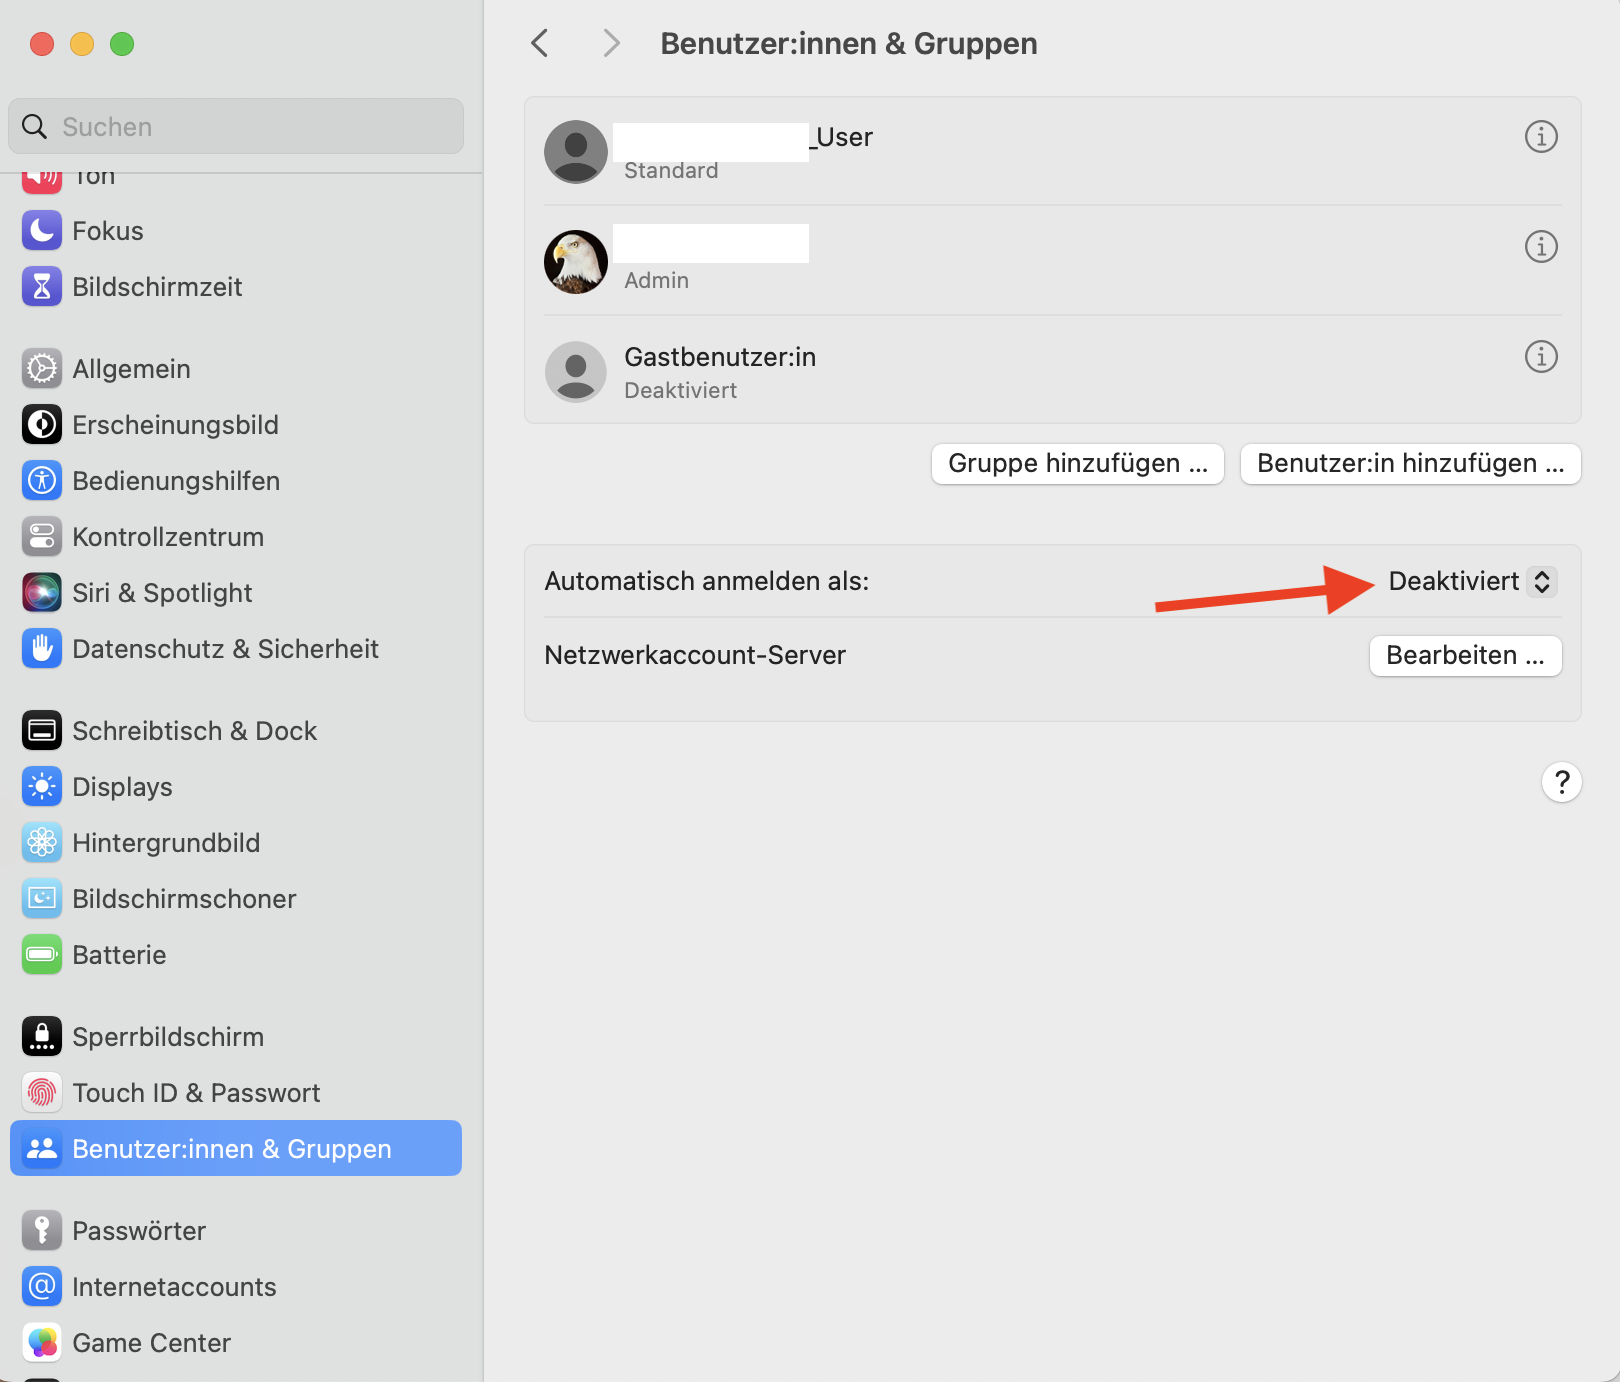Viewport: 1620px width, 1382px height.
Task: Open the Game Center icon
Action: (x=42, y=1343)
